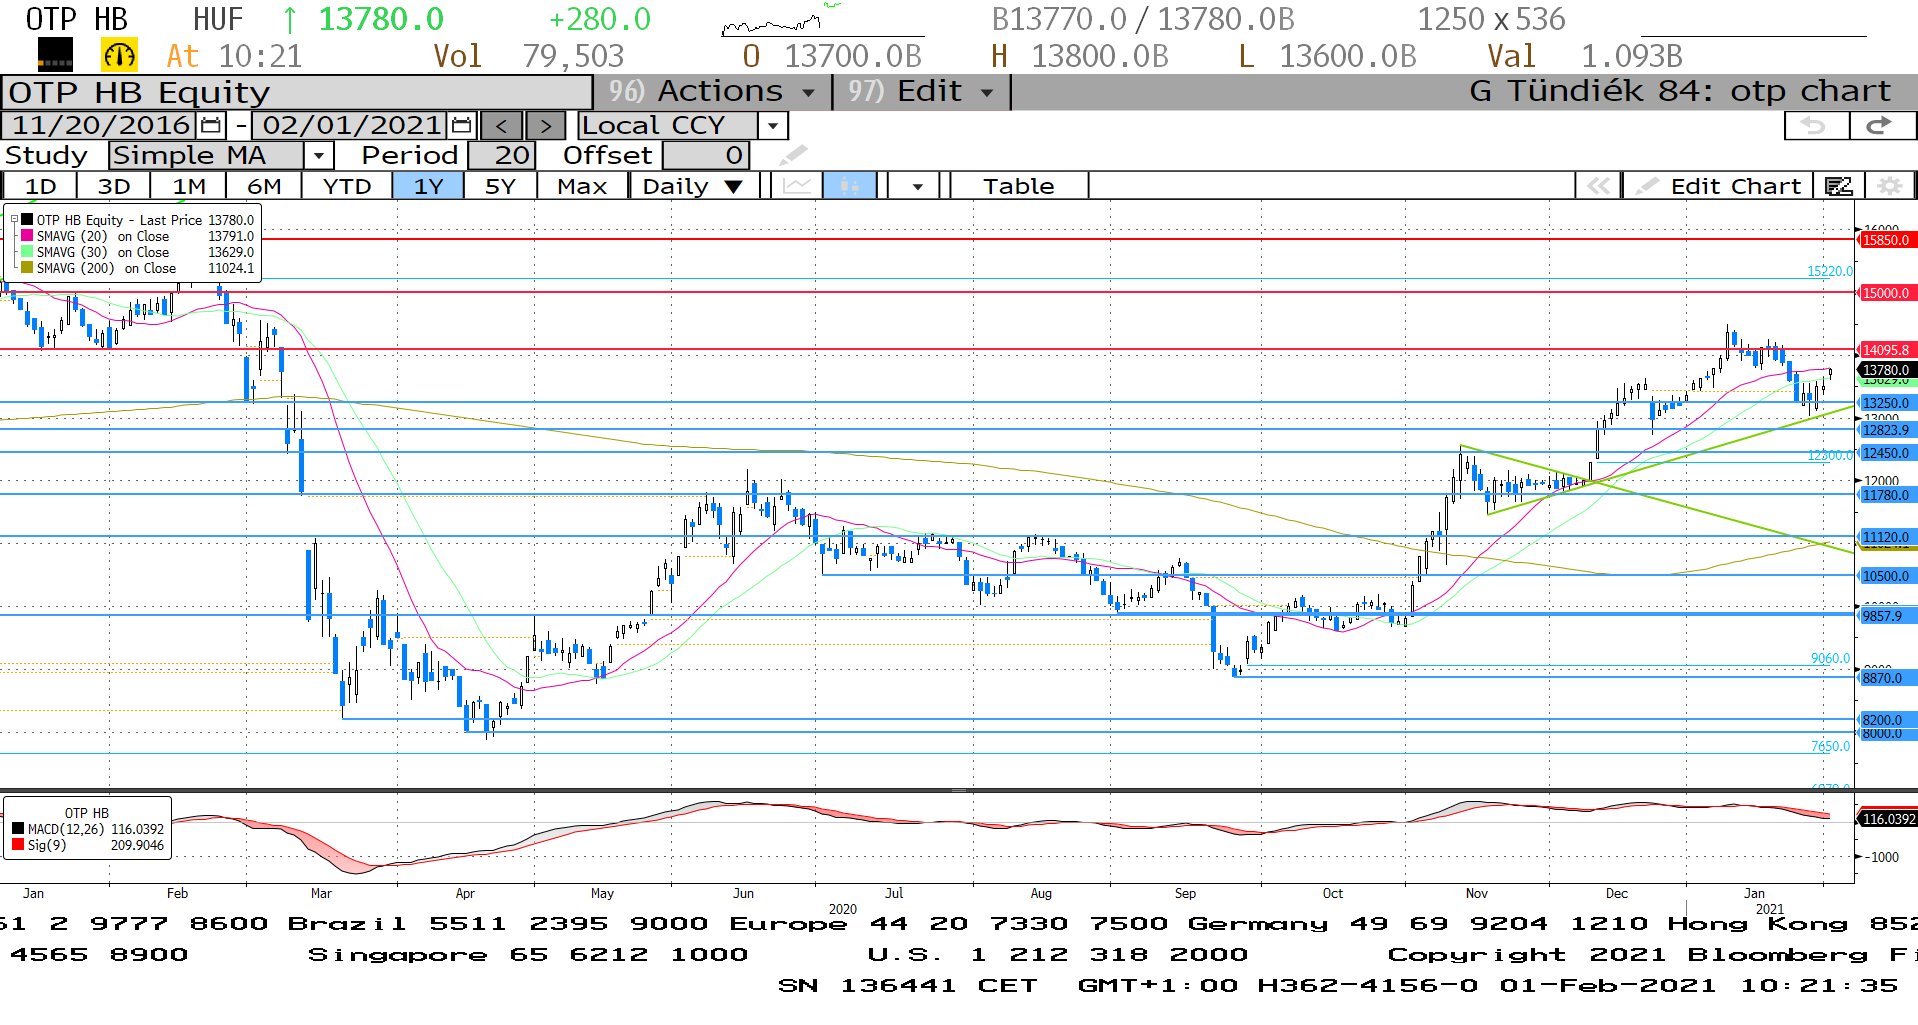Collapse the price legend box expander
This screenshot has width=1918, height=1025.
[14, 220]
